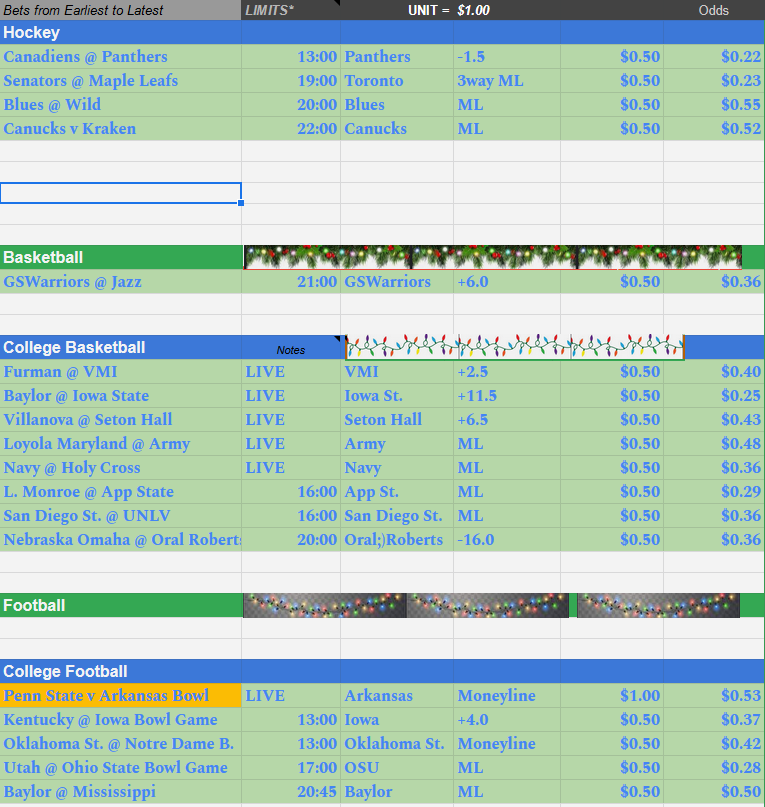The image size is (765, 807).
Task: Select the -16.0 spread cell
Action: click(507, 539)
